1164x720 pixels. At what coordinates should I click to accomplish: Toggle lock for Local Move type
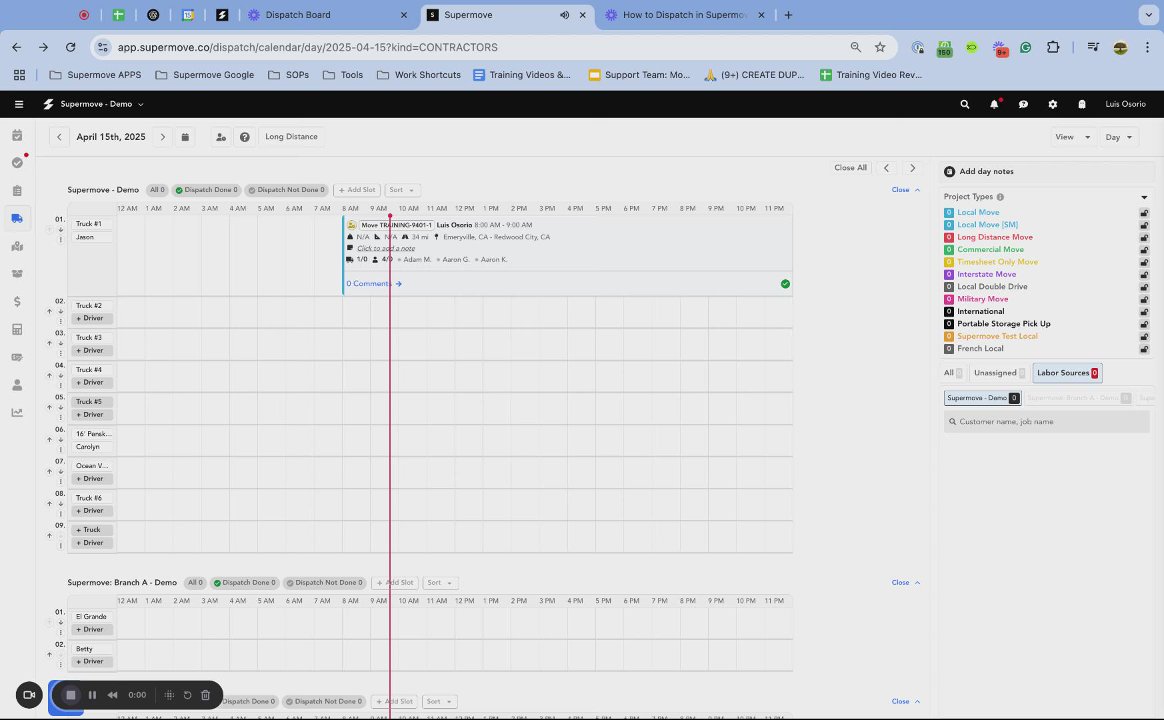coord(1144,212)
